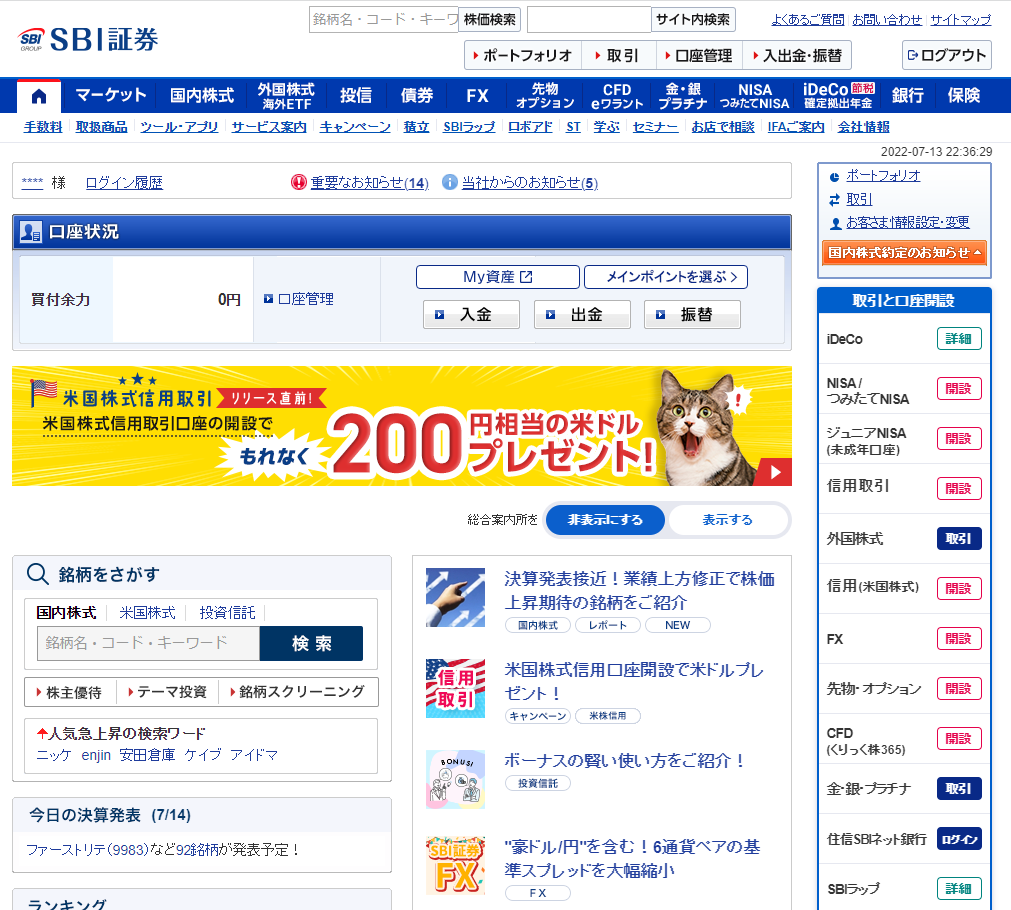Click the home icon in the navigation bar
Screen dimensions: 1011x910
point(39,96)
